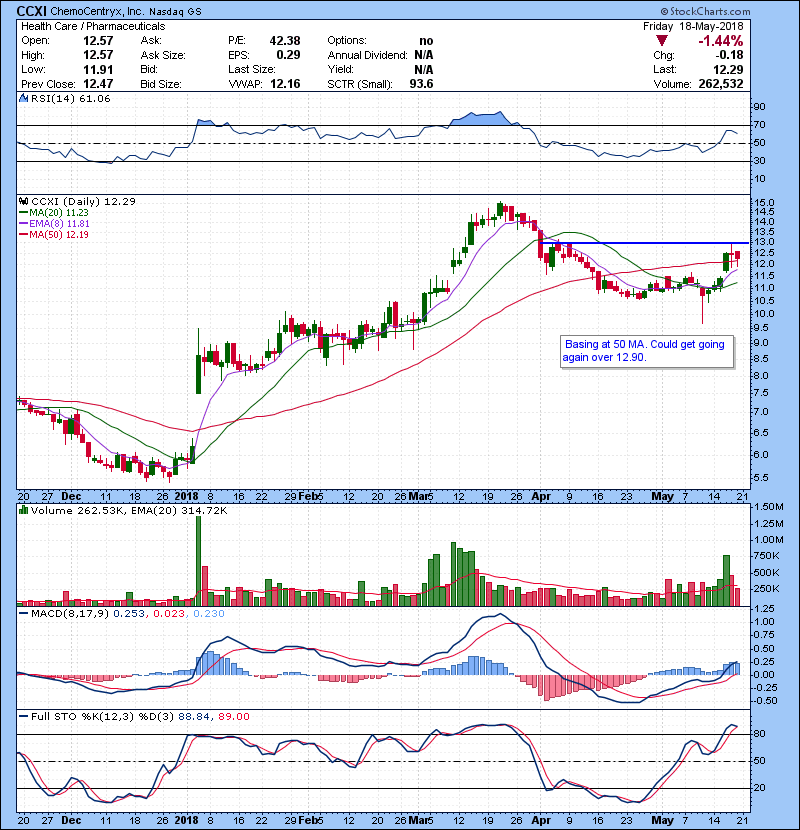
Task: Click the Health Care / Pharmaceuticals sector text
Action: [93, 26]
